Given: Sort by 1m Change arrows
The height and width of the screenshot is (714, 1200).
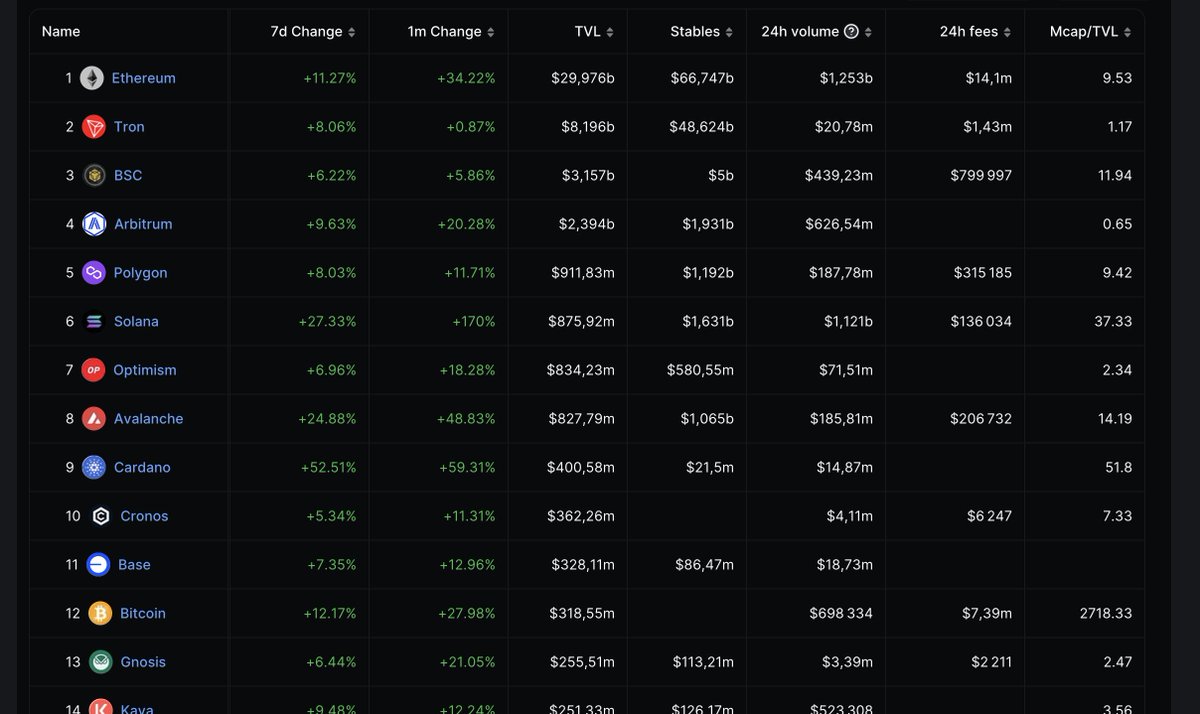Looking at the screenshot, I should (490, 32).
